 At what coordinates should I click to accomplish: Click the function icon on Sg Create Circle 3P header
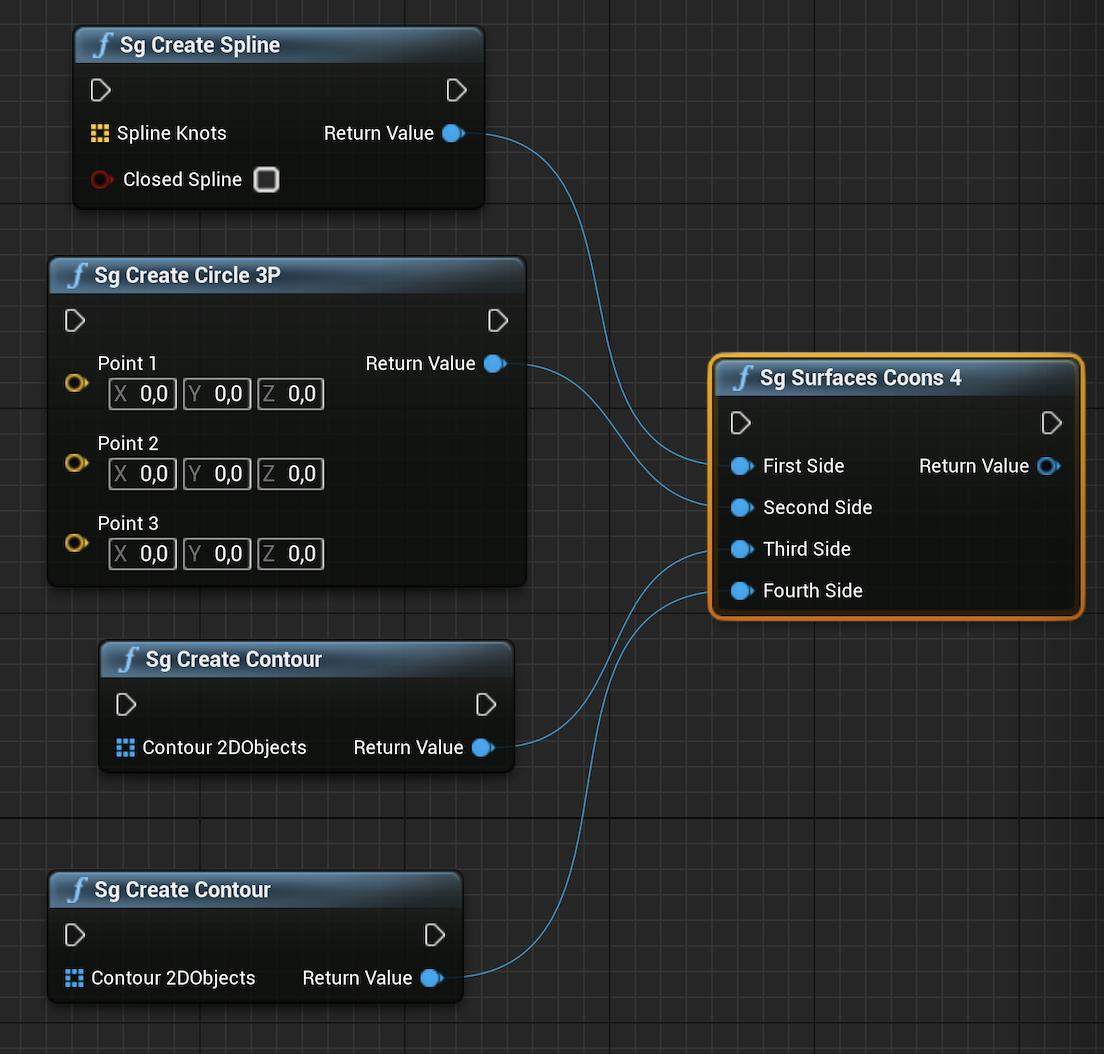pyautogui.click(x=77, y=275)
